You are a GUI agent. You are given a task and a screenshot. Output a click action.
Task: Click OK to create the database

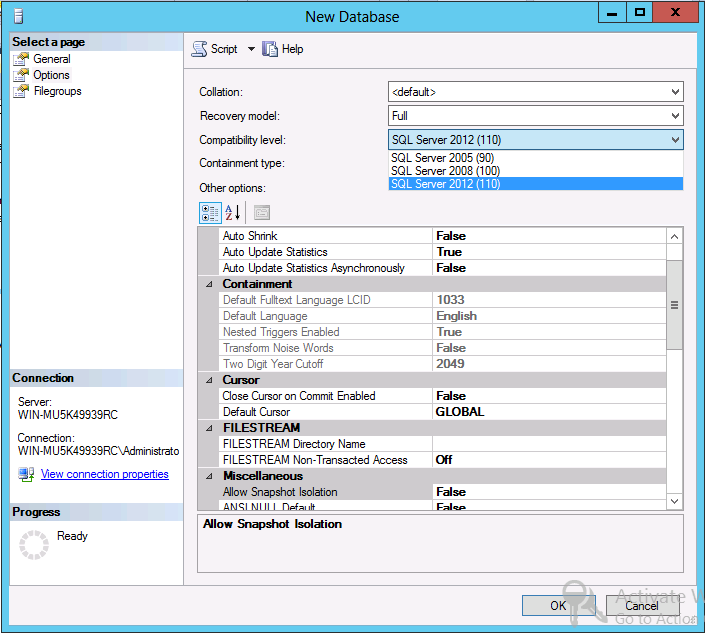pos(558,606)
